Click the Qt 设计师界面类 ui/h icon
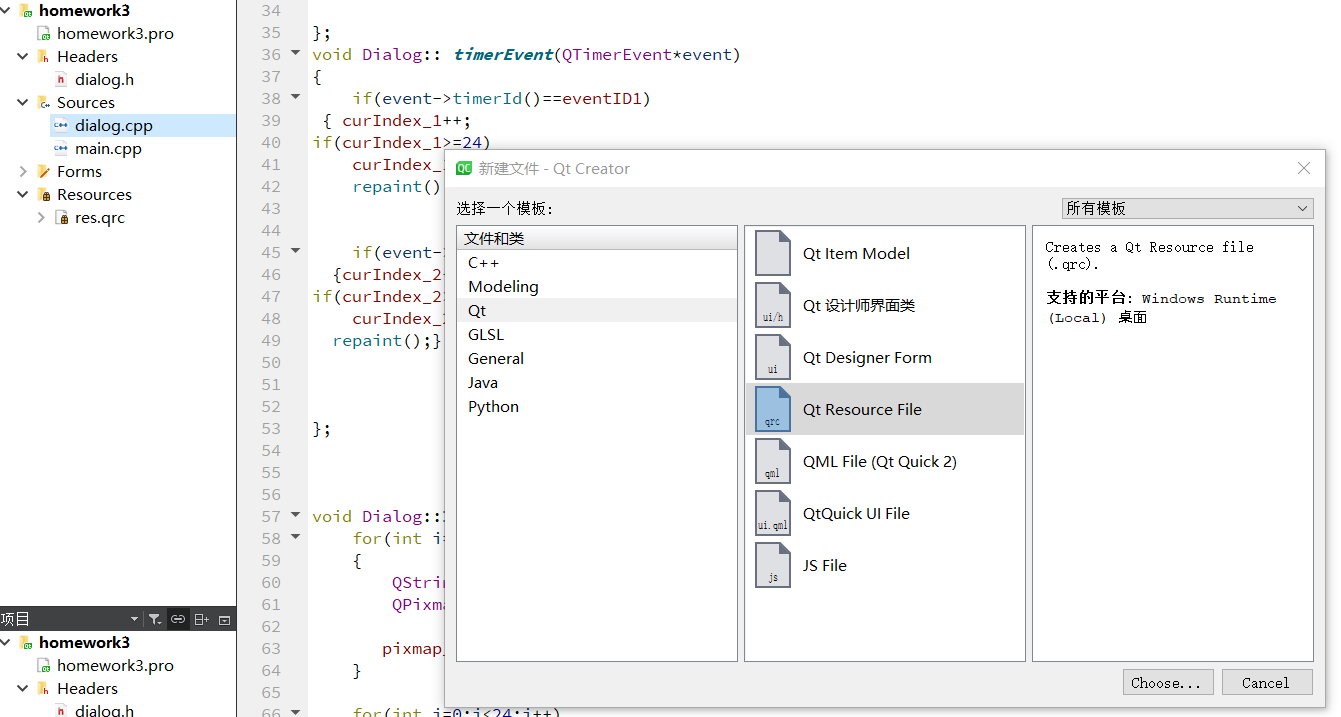This screenshot has height=717, width=1341. [772, 305]
